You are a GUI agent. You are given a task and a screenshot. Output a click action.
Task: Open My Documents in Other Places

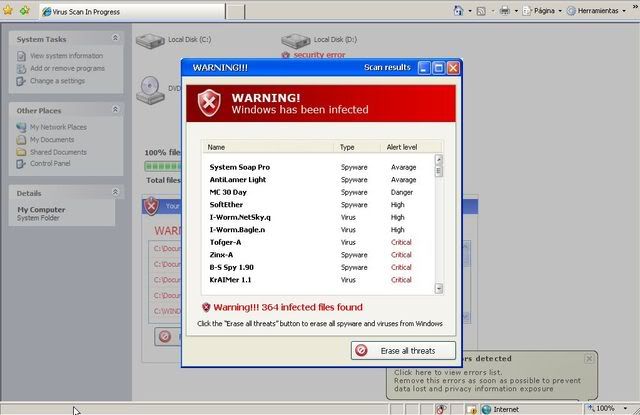52,140
